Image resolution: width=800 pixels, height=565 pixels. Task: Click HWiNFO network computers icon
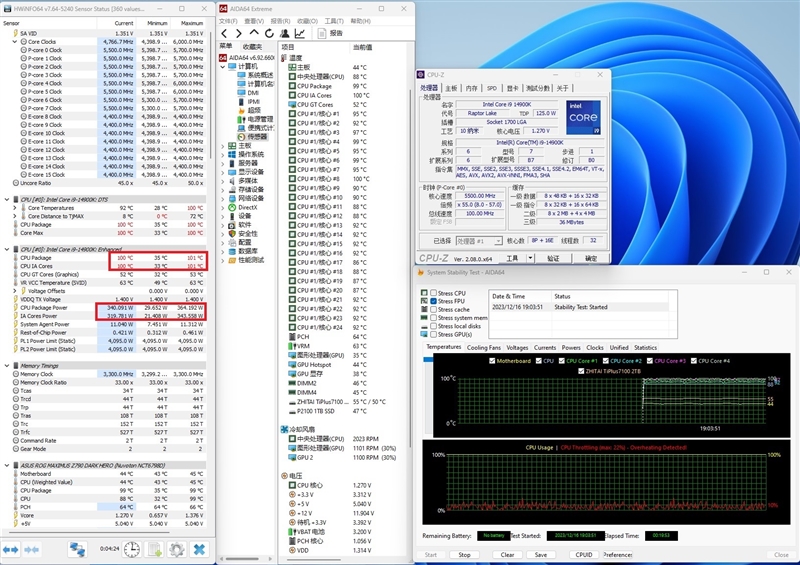click(x=78, y=550)
